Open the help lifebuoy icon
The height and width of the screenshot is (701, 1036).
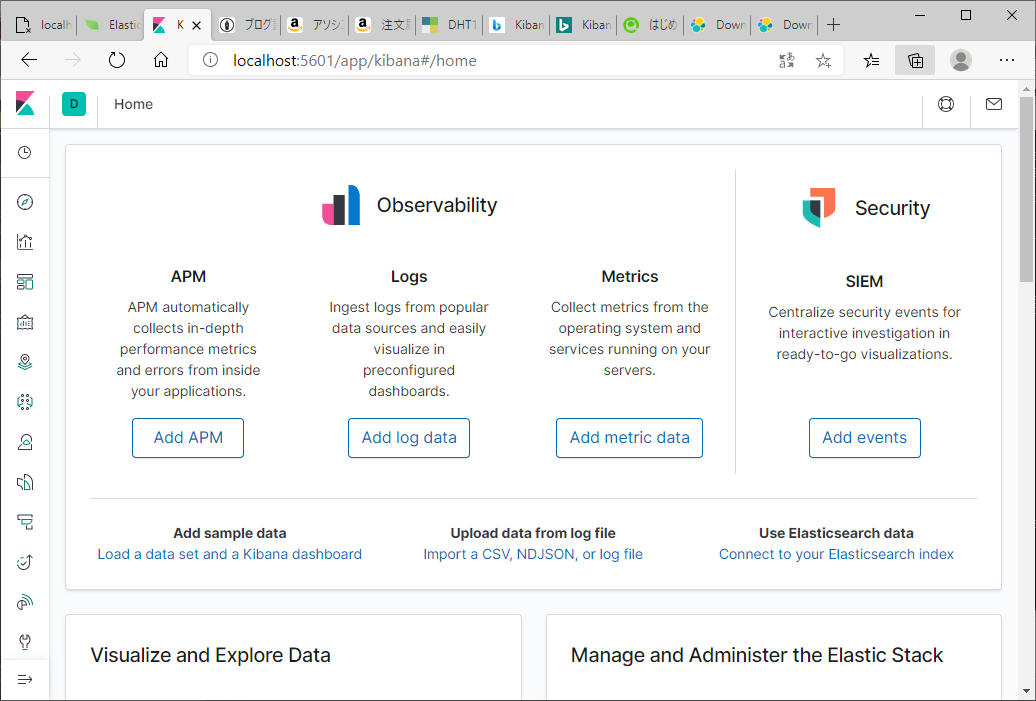tap(946, 104)
